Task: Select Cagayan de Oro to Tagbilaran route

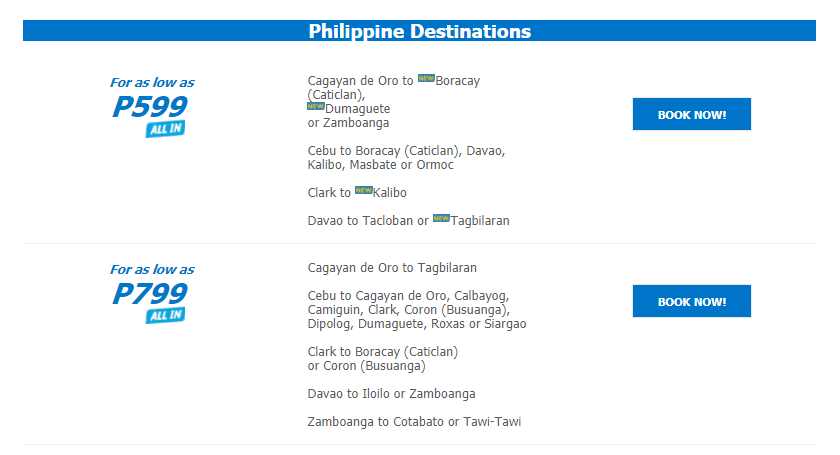Action: click(x=392, y=267)
